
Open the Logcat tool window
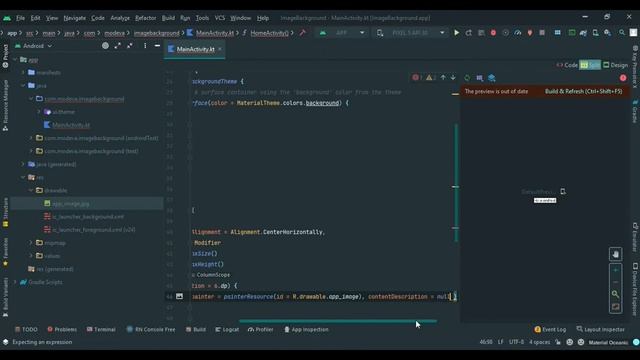point(227,329)
